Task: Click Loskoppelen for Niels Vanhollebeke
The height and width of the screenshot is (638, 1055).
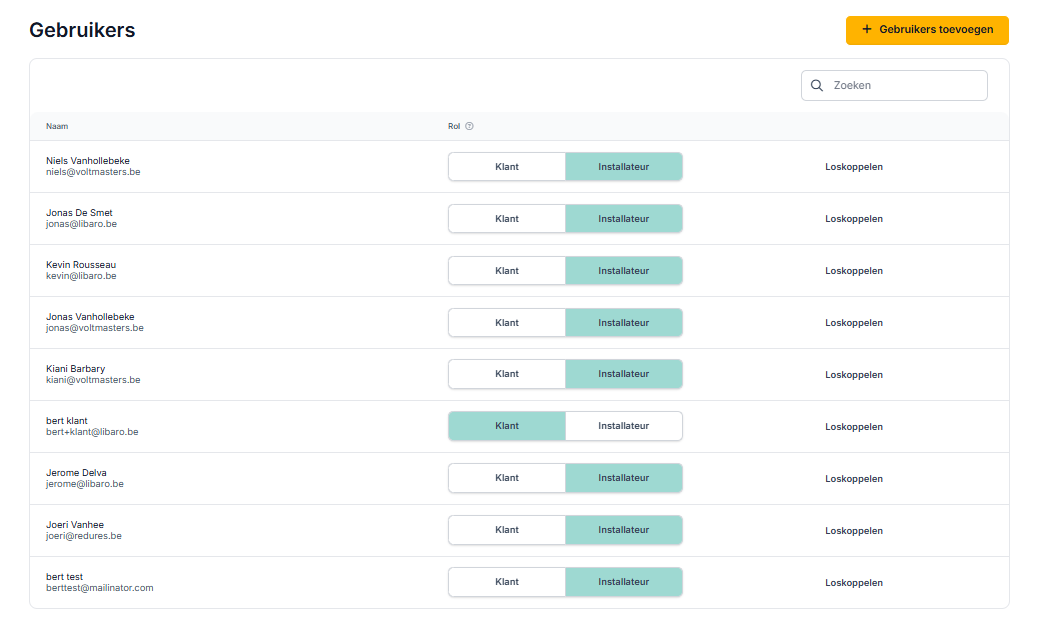Action: point(854,166)
